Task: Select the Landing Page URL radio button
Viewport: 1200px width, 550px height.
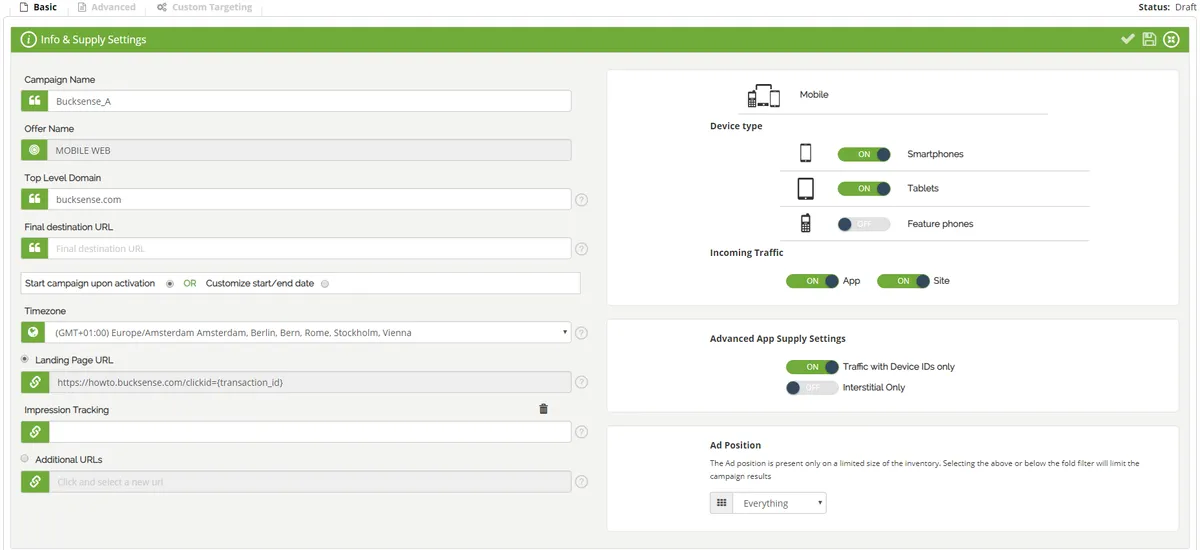Action: tap(25, 359)
